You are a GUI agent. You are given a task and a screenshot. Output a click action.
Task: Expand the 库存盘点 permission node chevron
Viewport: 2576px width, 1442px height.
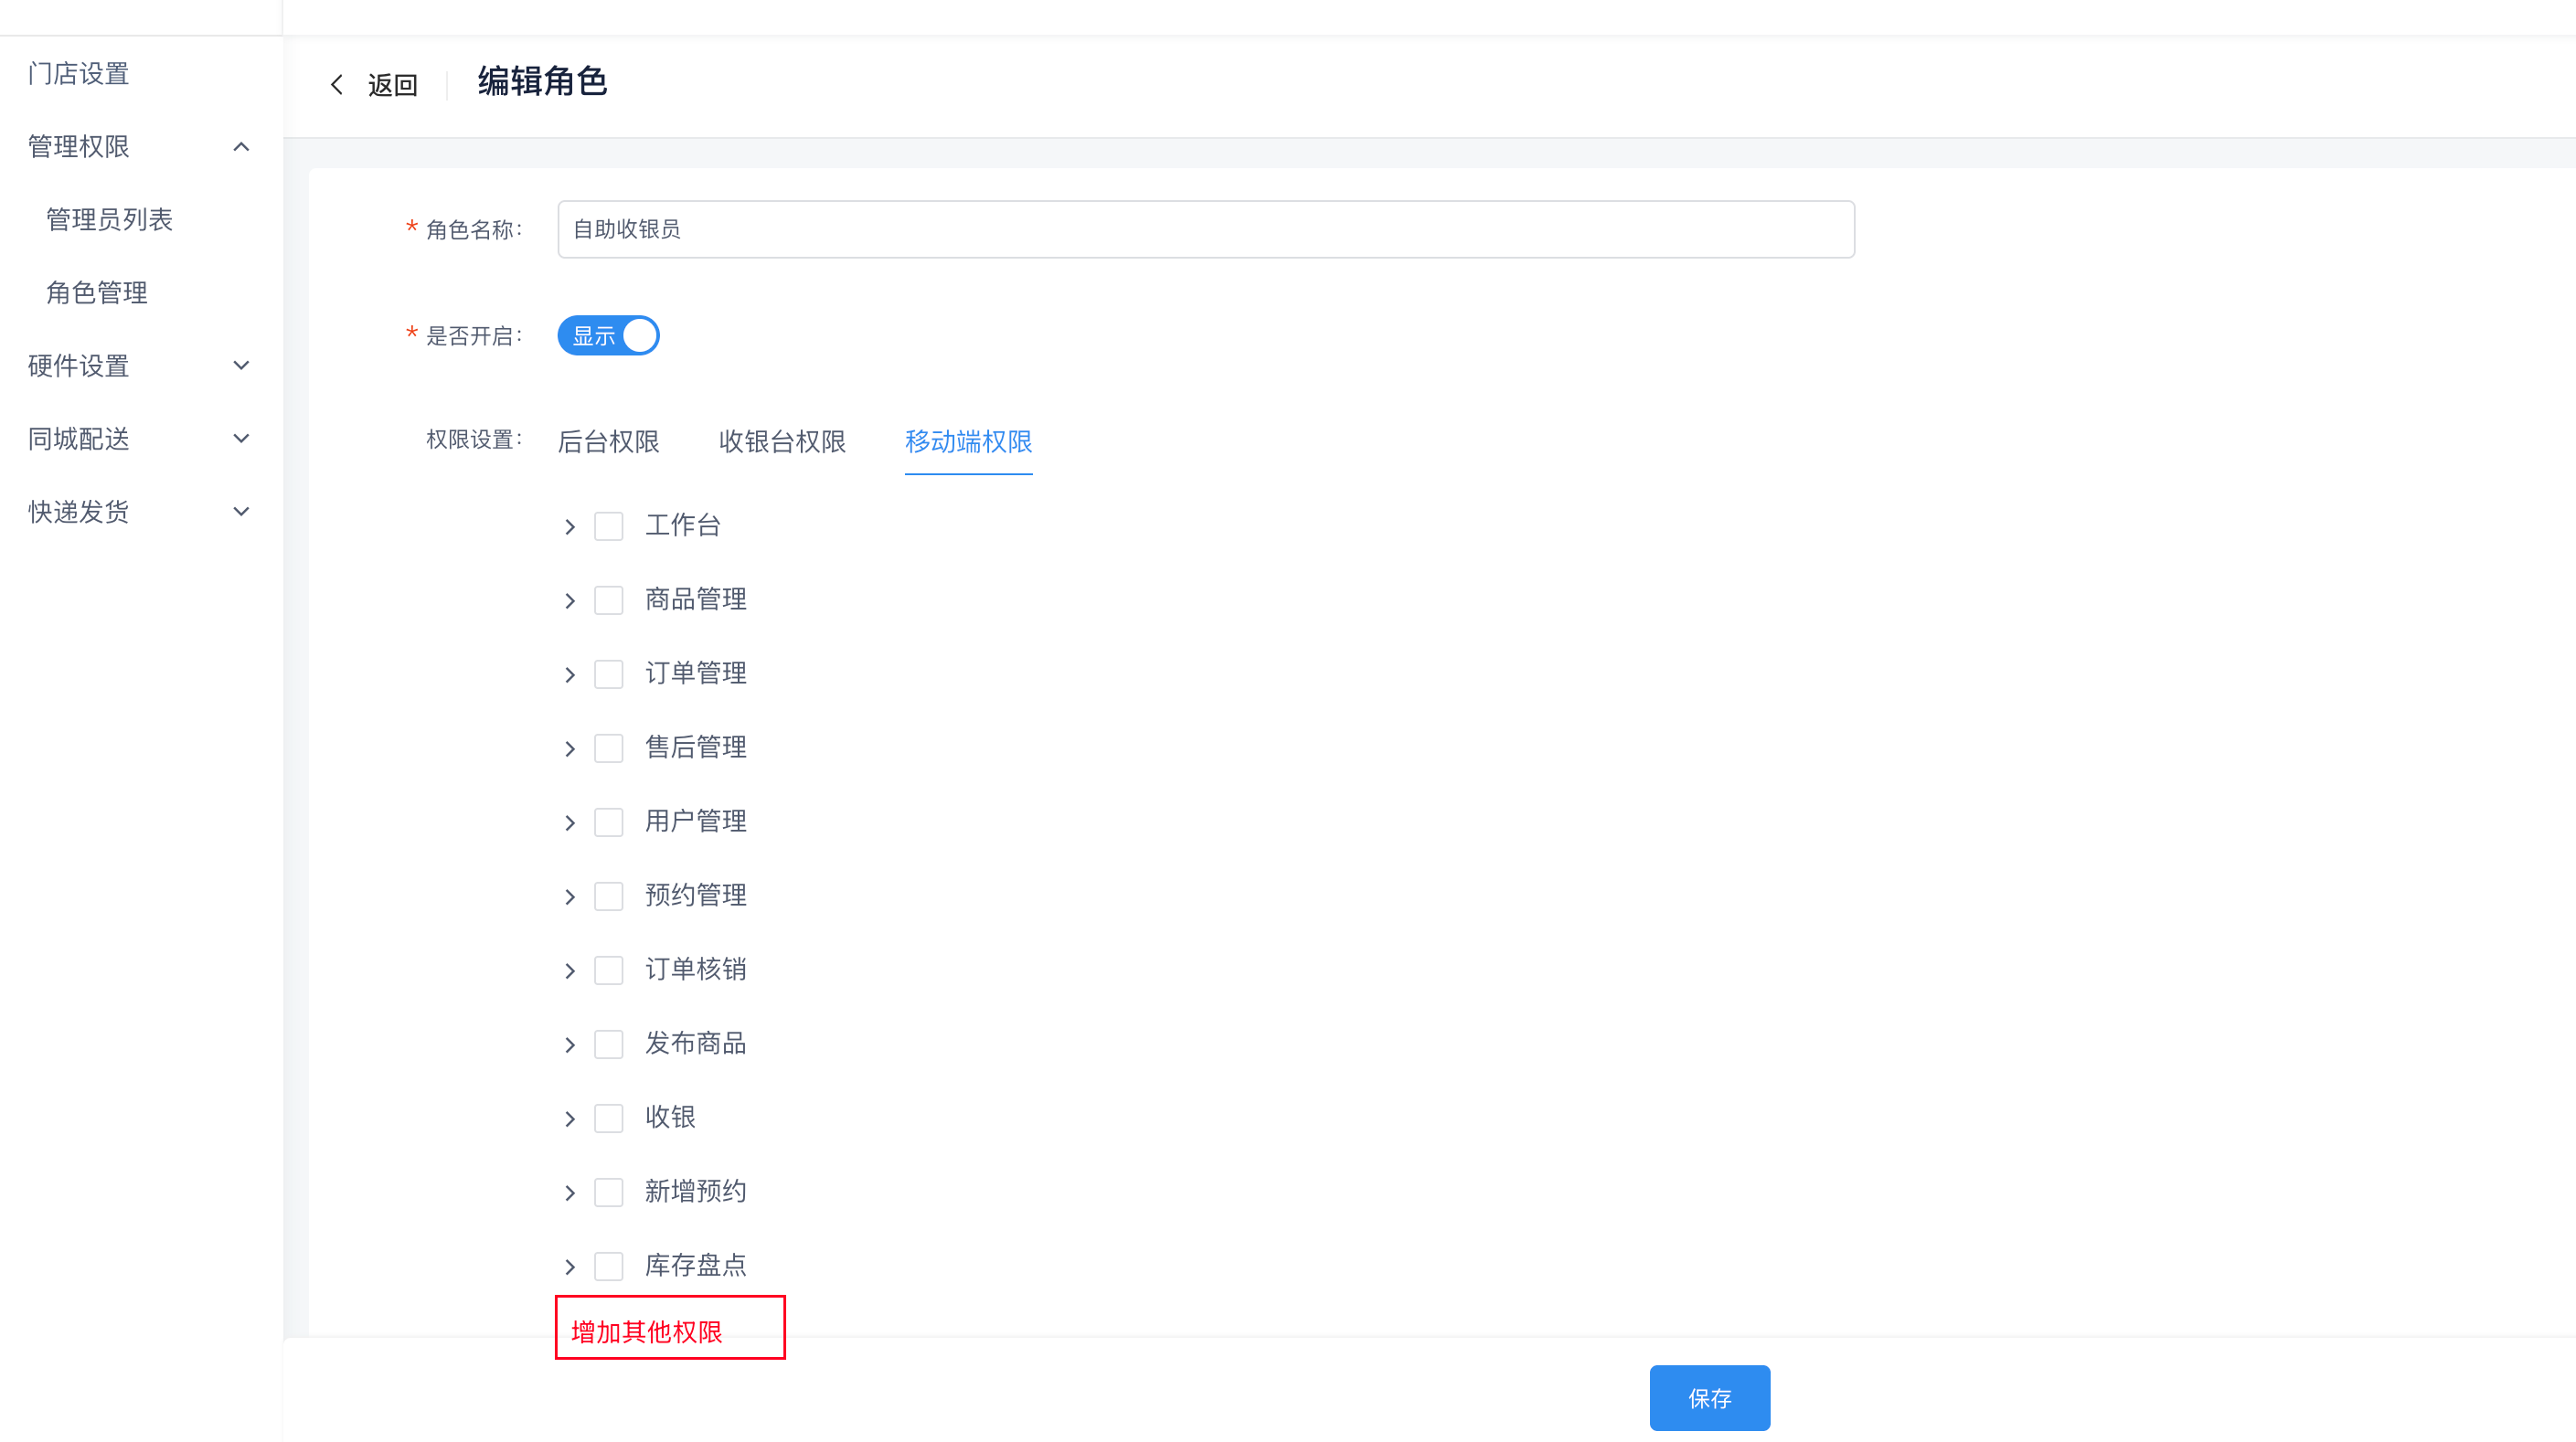pos(570,1267)
